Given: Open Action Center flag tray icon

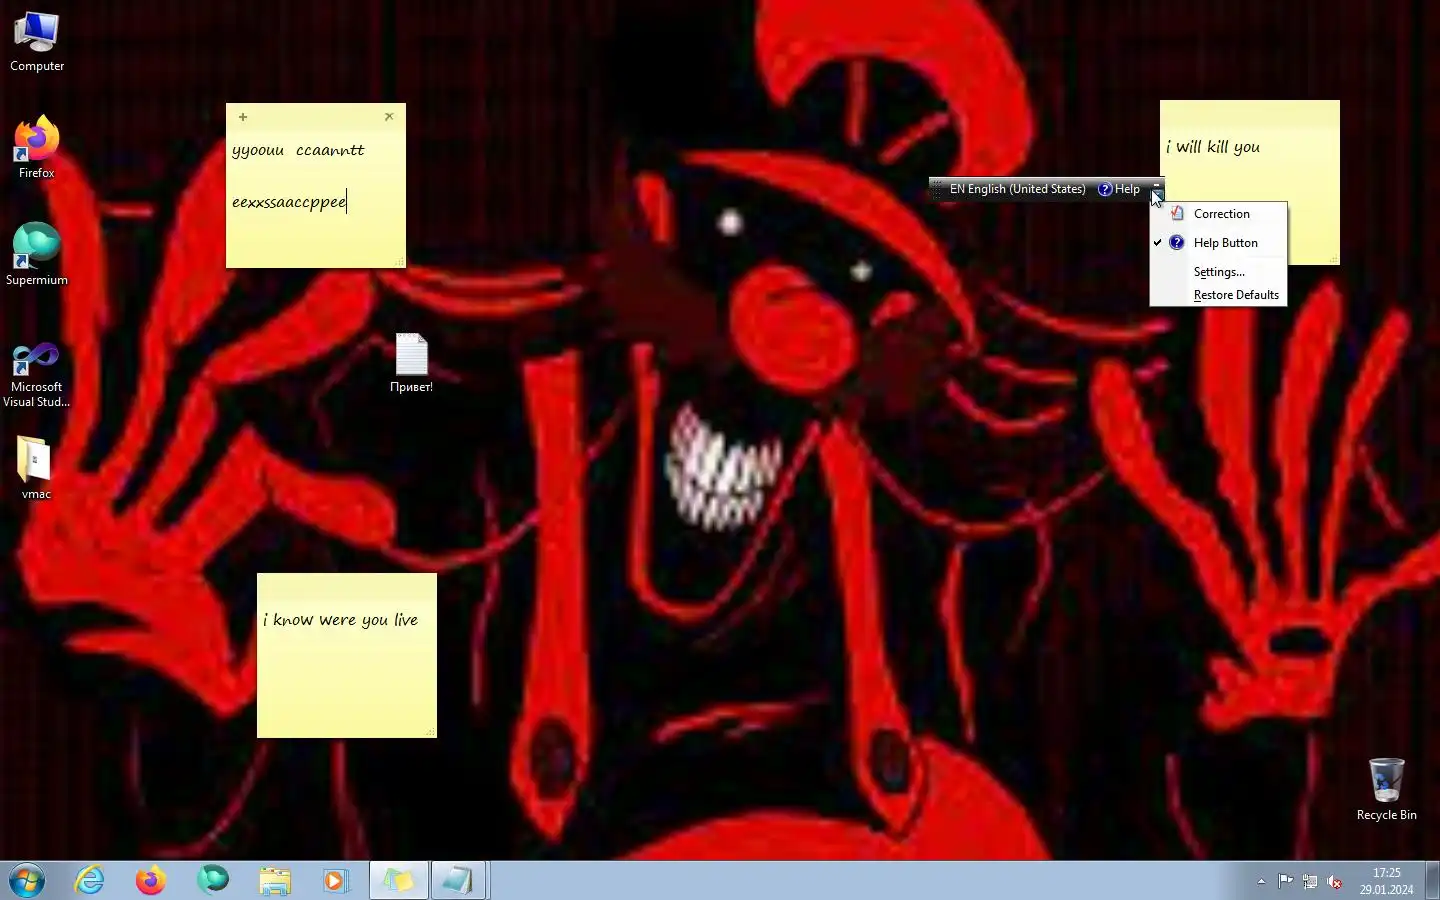Looking at the screenshot, I should click(x=1285, y=881).
